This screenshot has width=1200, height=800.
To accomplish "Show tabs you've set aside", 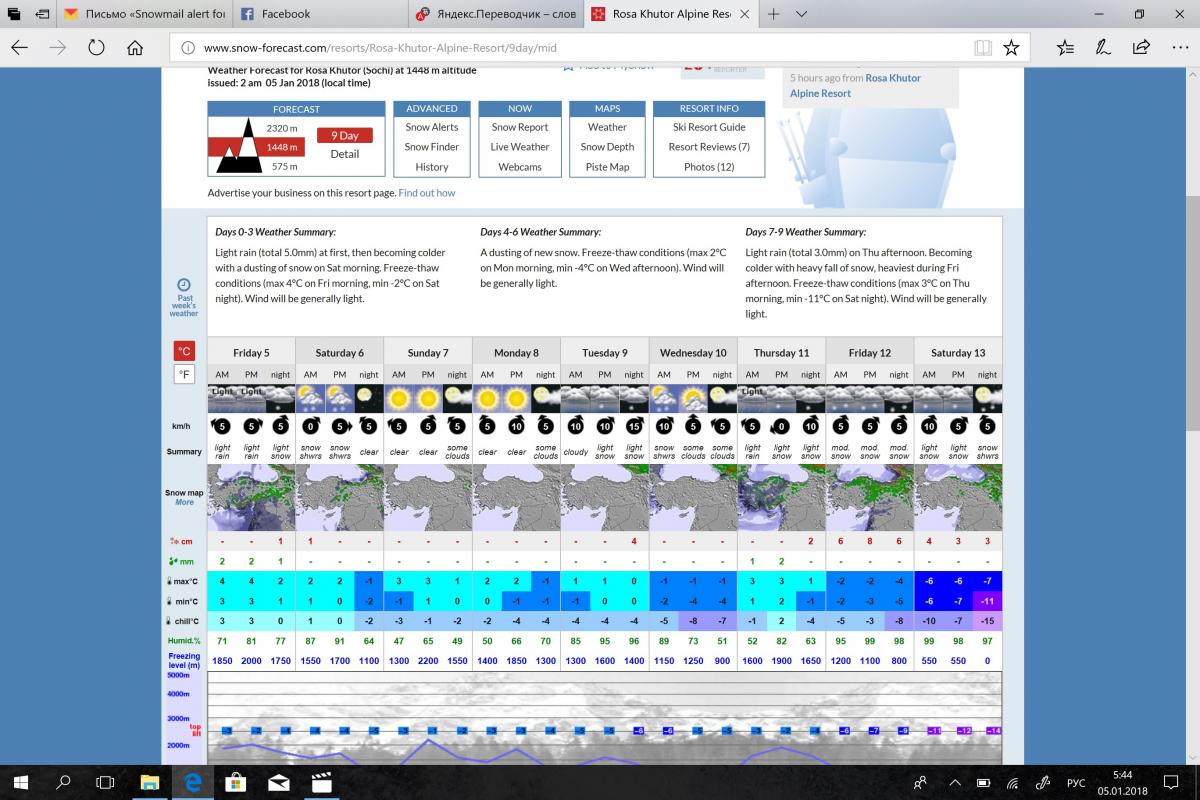I will point(14,14).
